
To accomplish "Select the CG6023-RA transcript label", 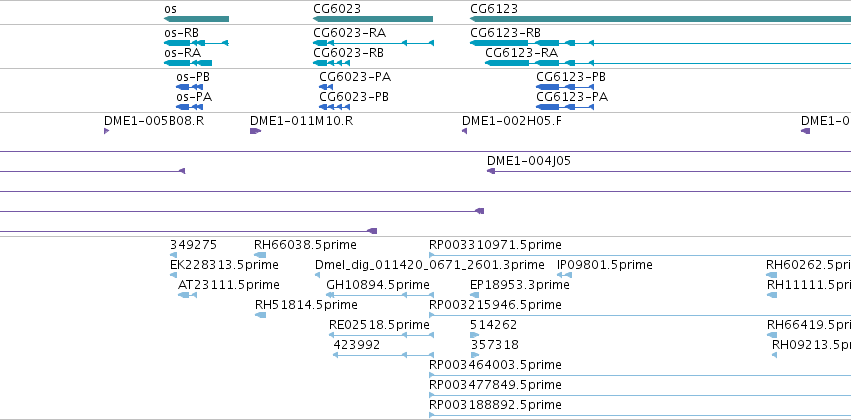I will click(350, 33).
